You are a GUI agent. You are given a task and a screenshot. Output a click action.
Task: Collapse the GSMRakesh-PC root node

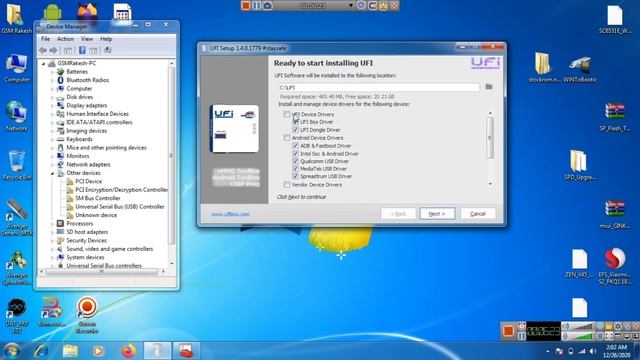click(44, 63)
